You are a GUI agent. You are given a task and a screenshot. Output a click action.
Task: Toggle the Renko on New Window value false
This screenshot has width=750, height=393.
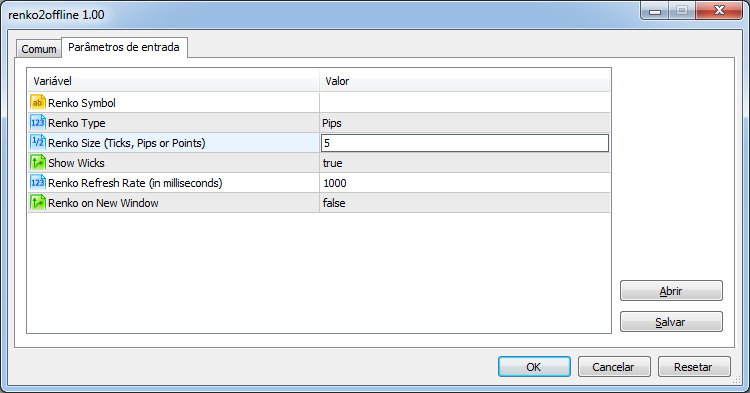click(x=464, y=203)
